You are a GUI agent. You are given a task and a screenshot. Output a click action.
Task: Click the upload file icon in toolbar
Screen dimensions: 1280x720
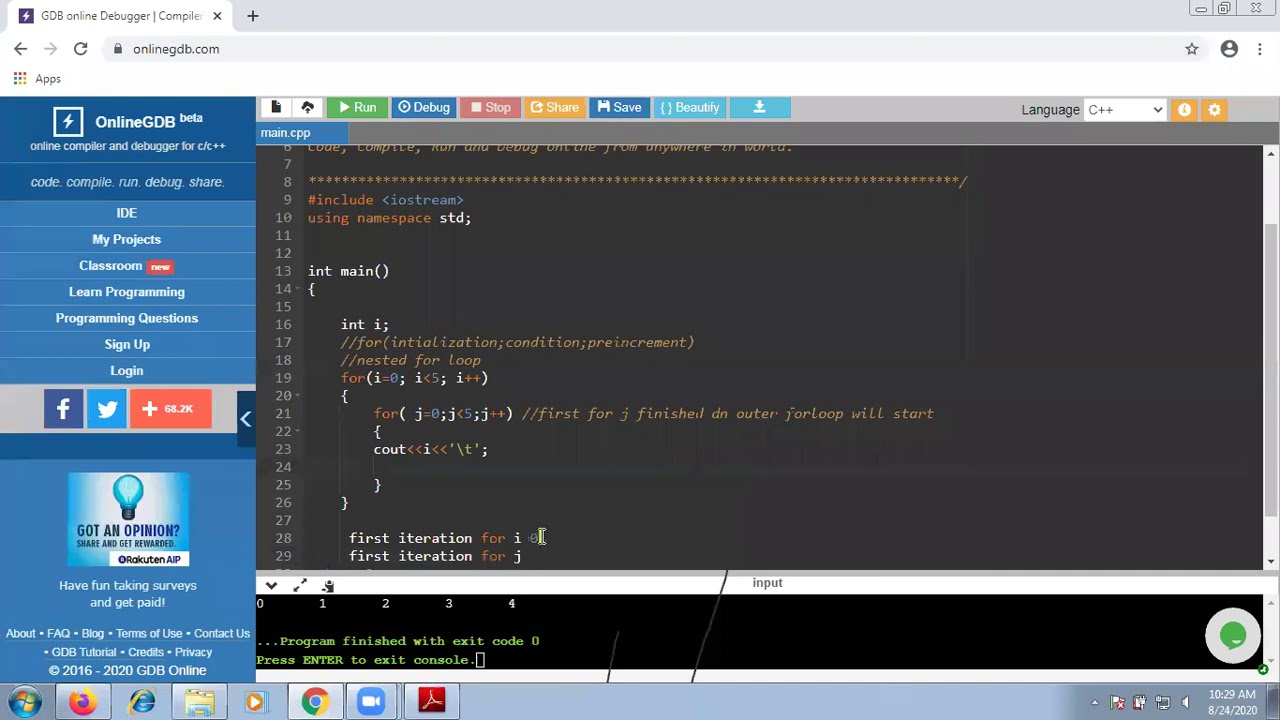click(x=308, y=107)
